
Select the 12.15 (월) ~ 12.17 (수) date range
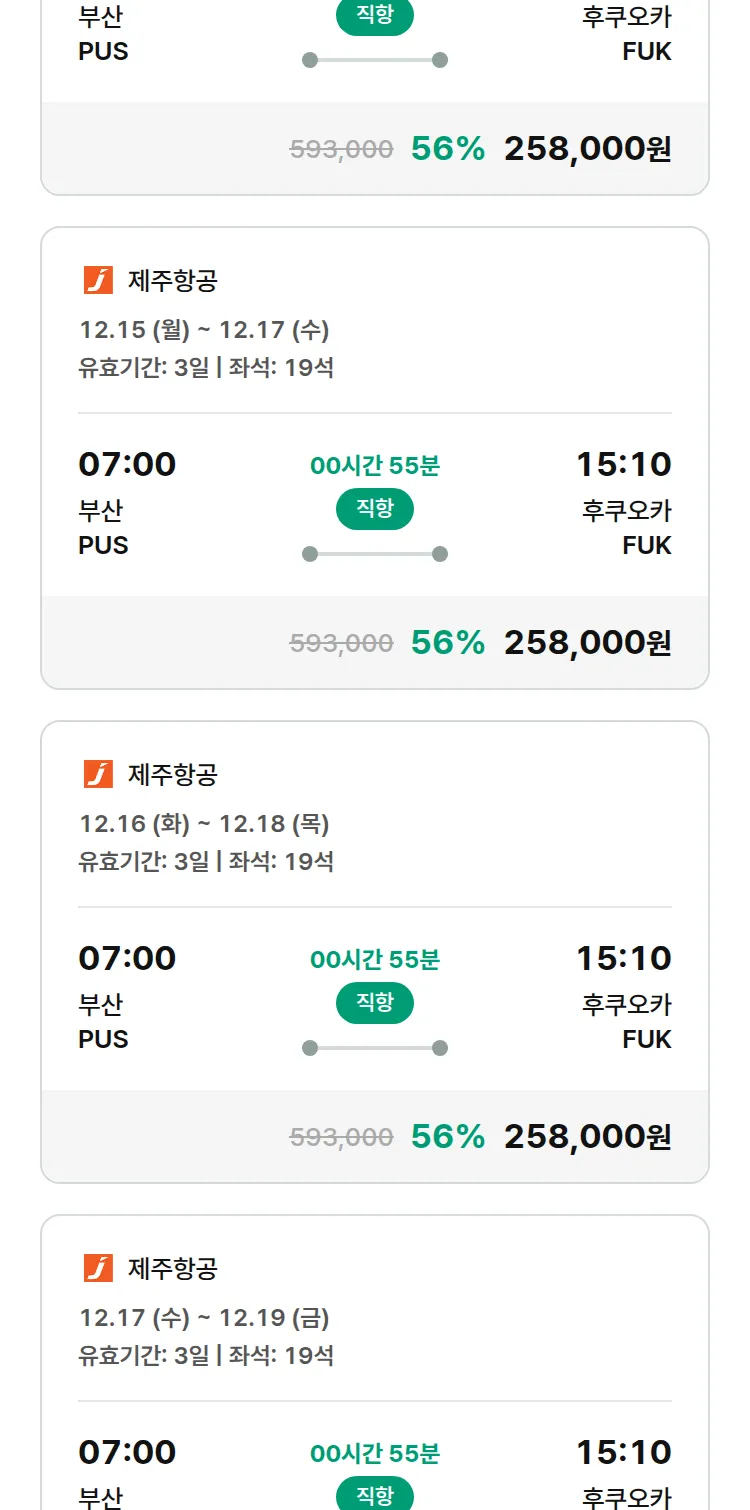pyautogui.click(x=204, y=330)
